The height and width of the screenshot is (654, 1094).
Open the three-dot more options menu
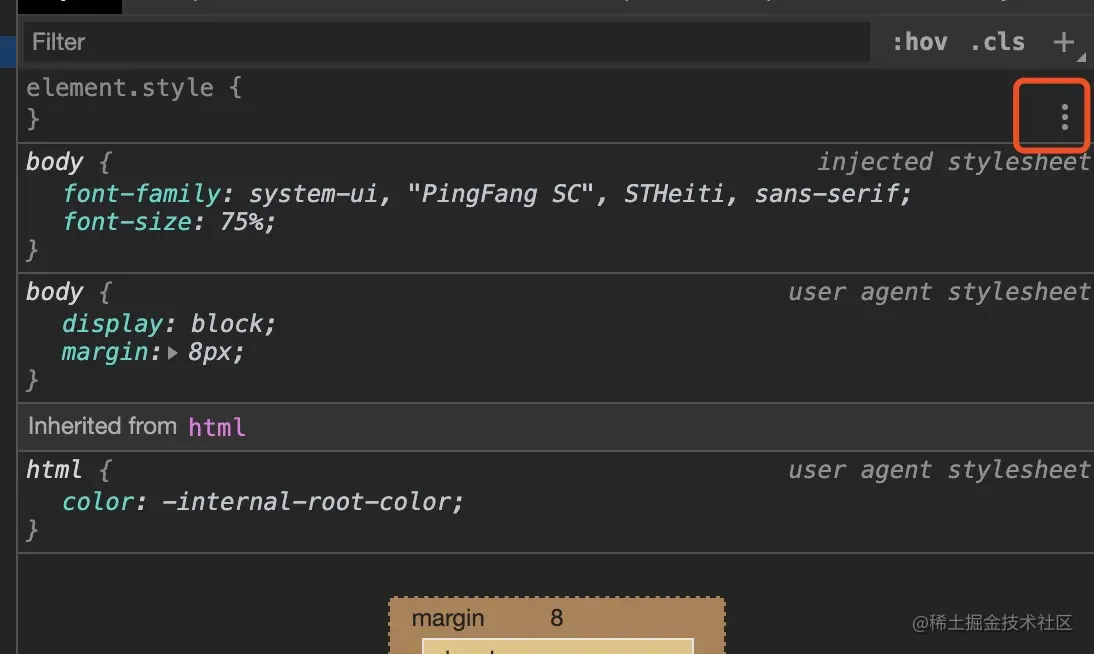[1064, 117]
